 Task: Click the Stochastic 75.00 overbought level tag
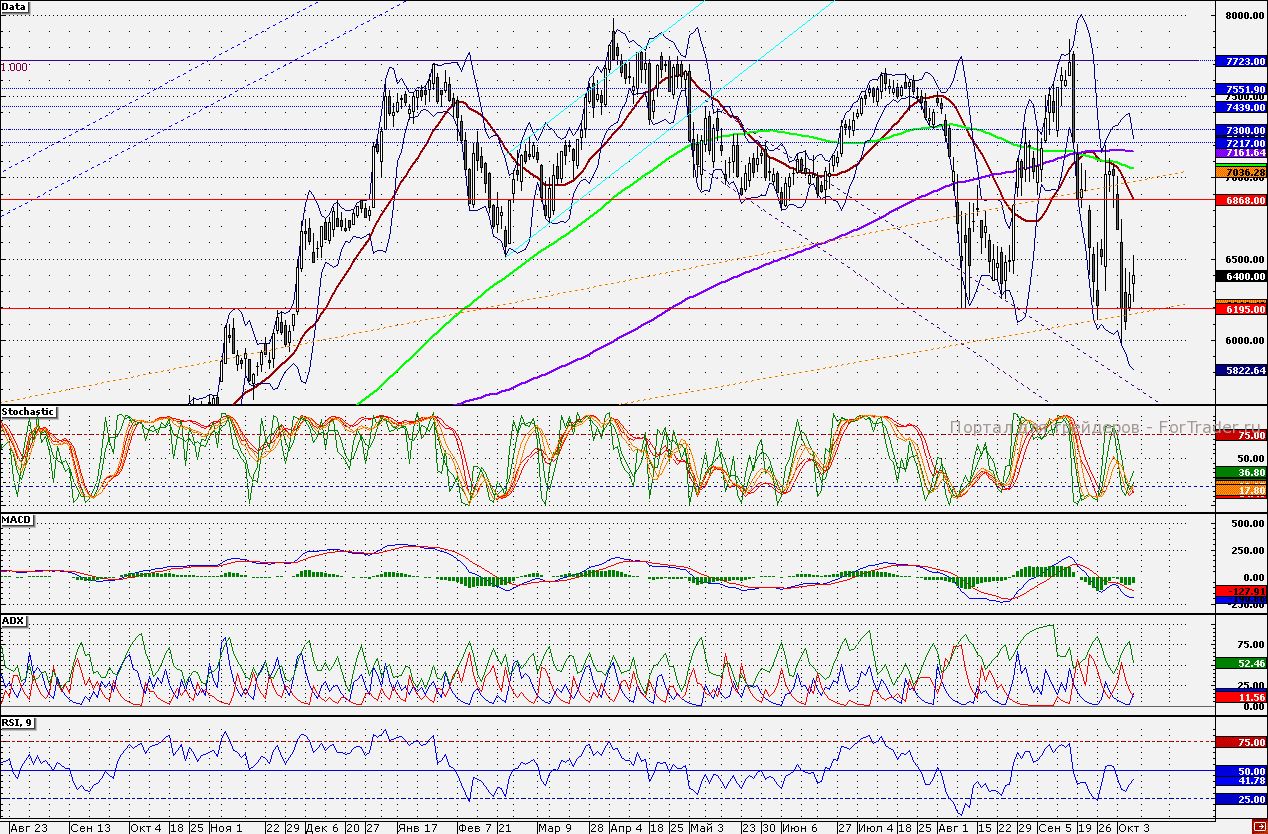[x=1240, y=435]
